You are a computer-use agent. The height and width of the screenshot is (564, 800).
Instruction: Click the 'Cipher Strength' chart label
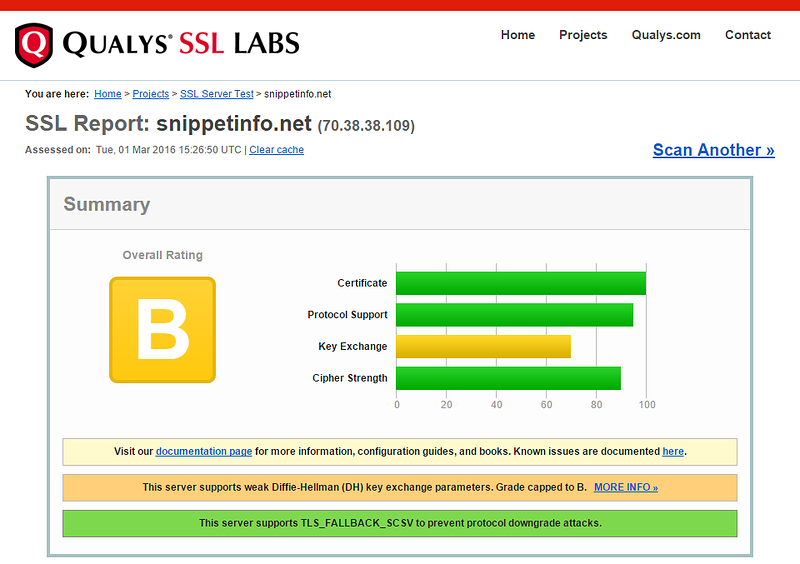350,378
